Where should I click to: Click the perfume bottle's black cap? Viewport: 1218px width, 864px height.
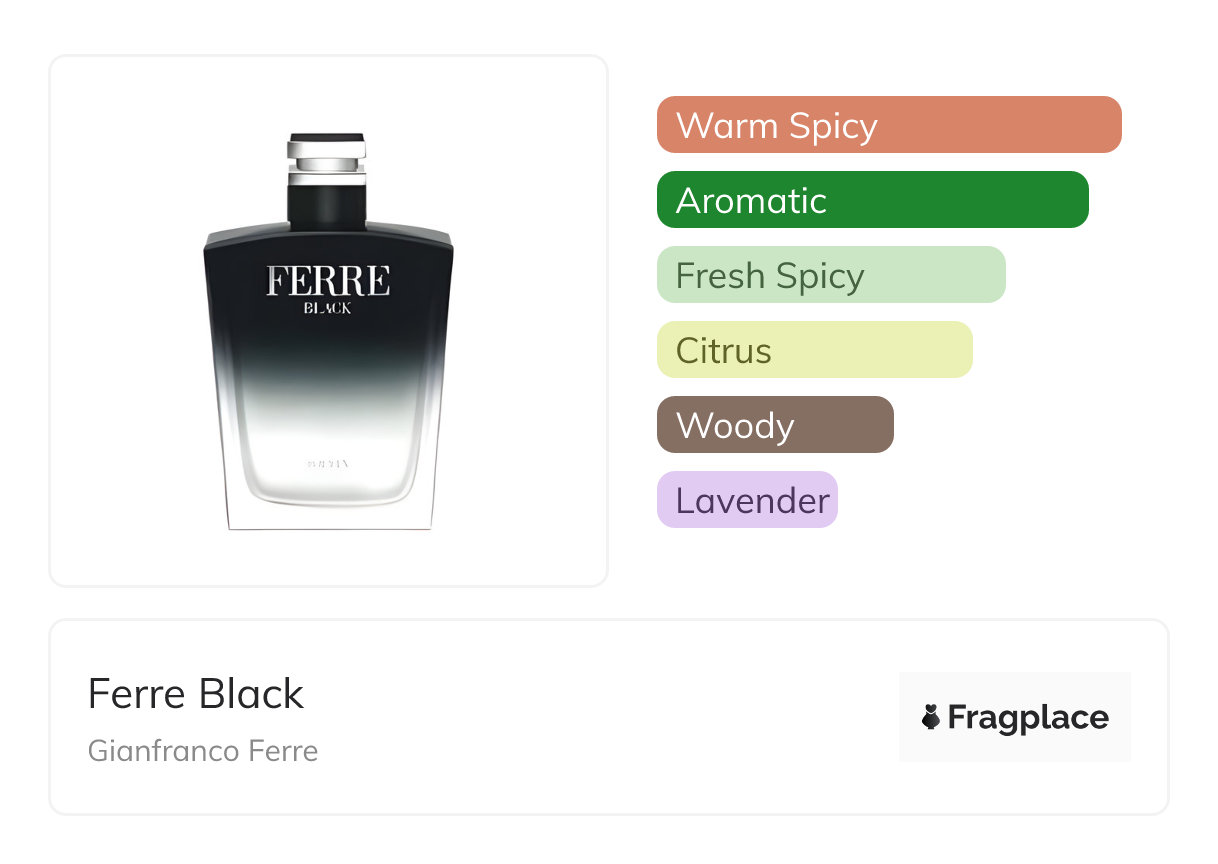[x=327, y=139]
